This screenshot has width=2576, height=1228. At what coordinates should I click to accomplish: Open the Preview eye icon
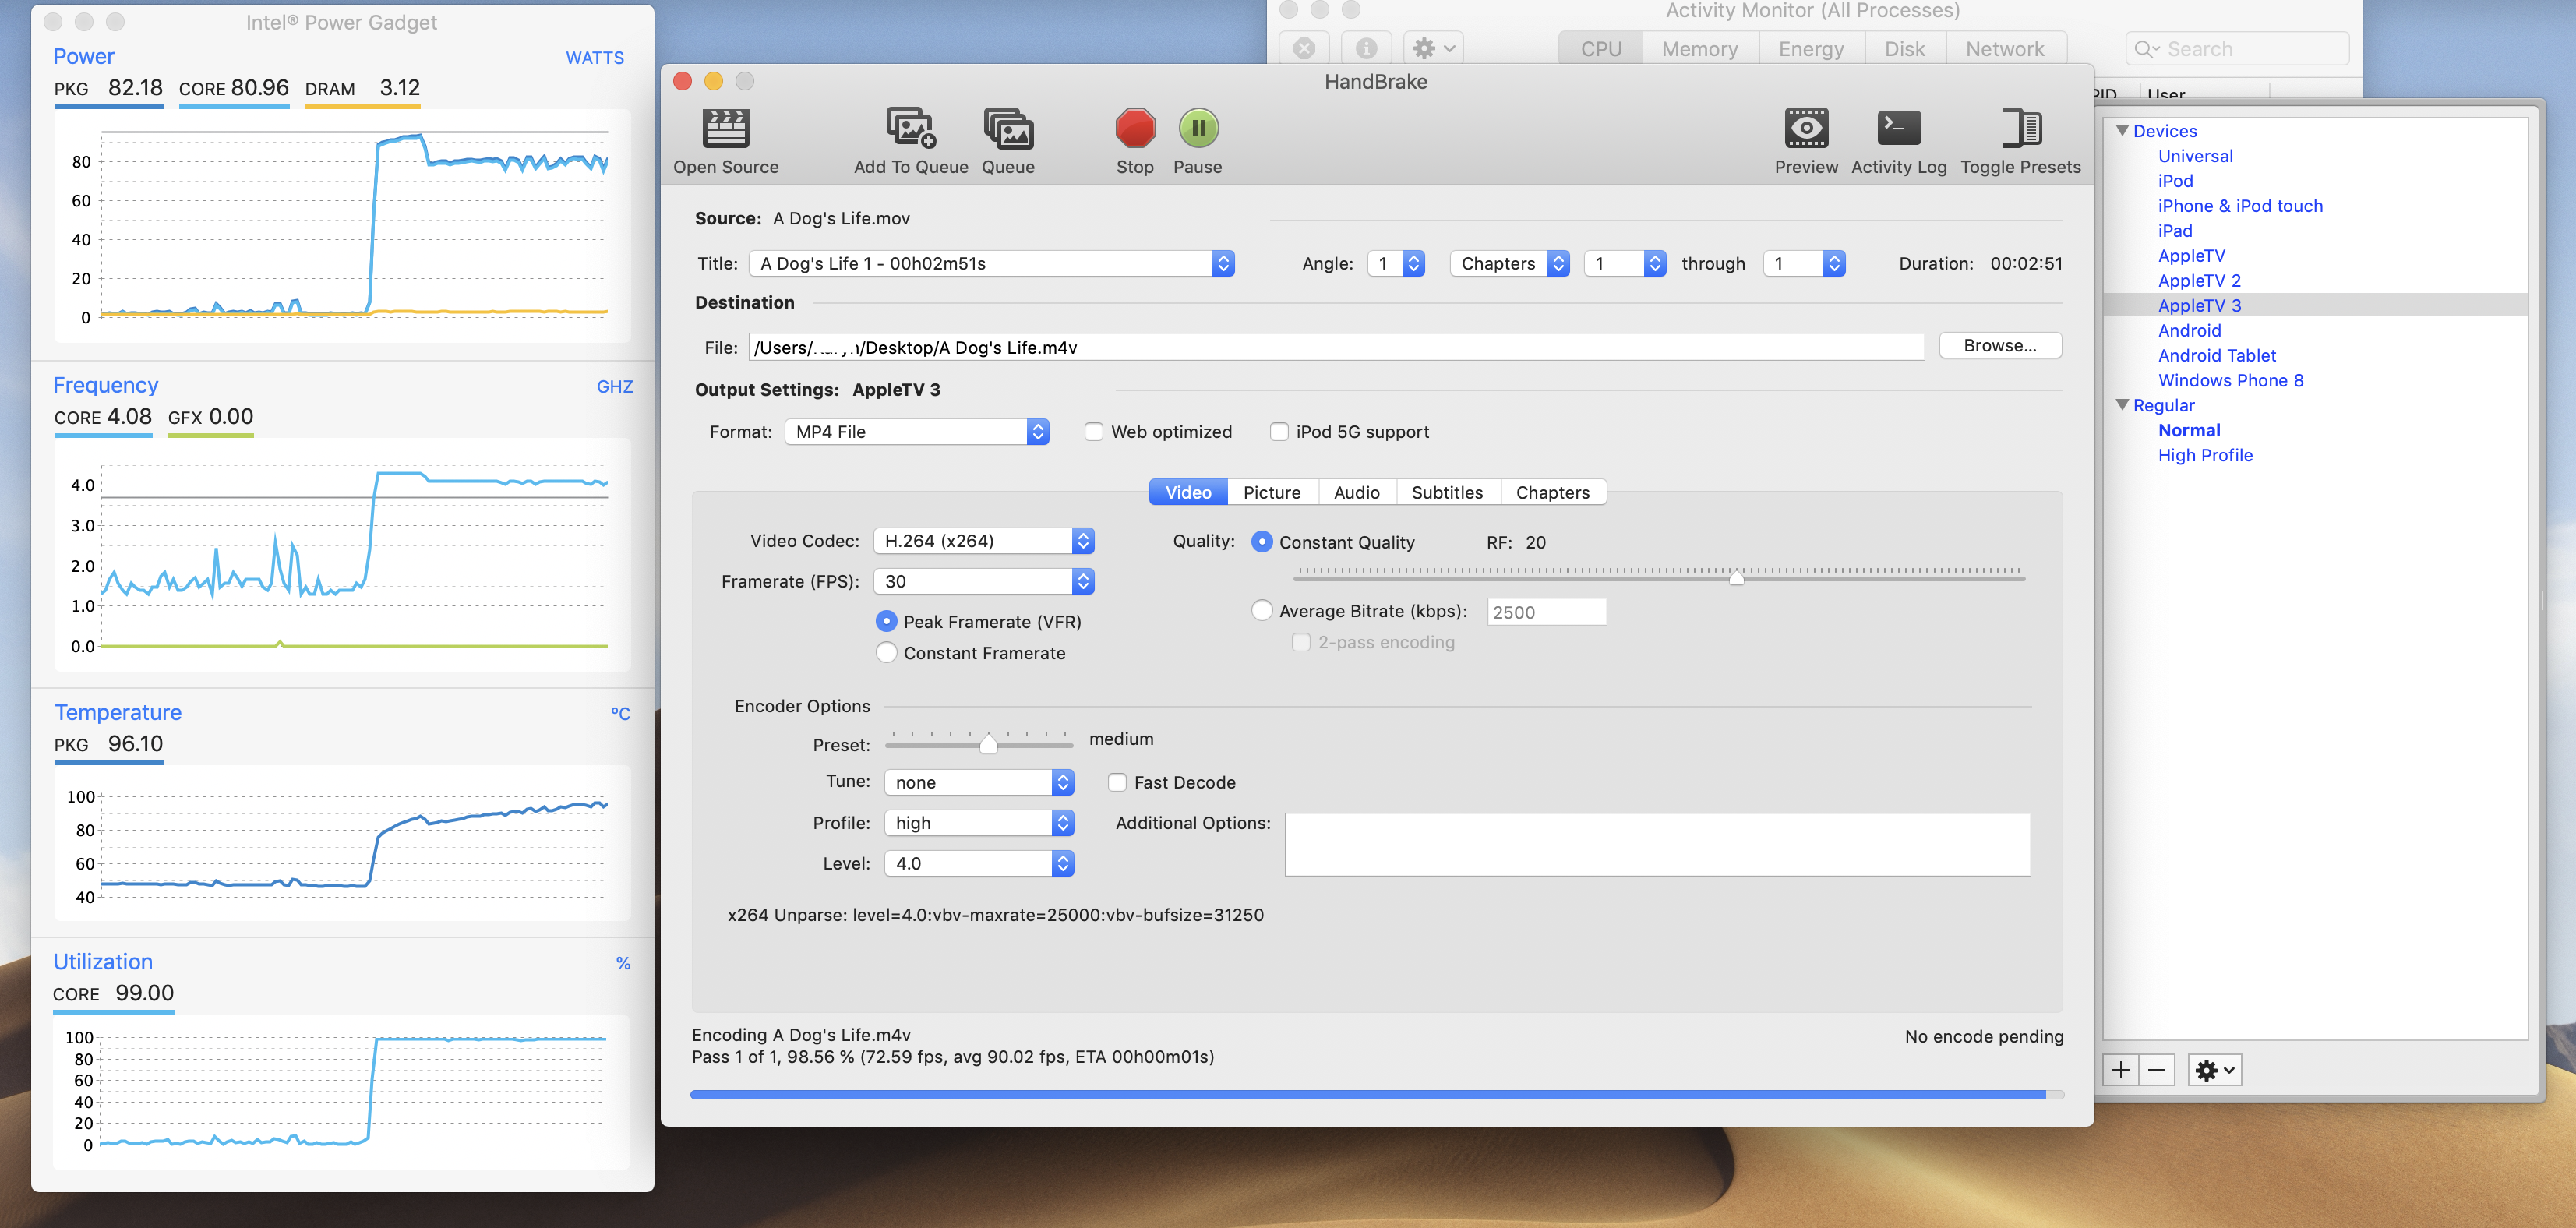[1805, 128]
